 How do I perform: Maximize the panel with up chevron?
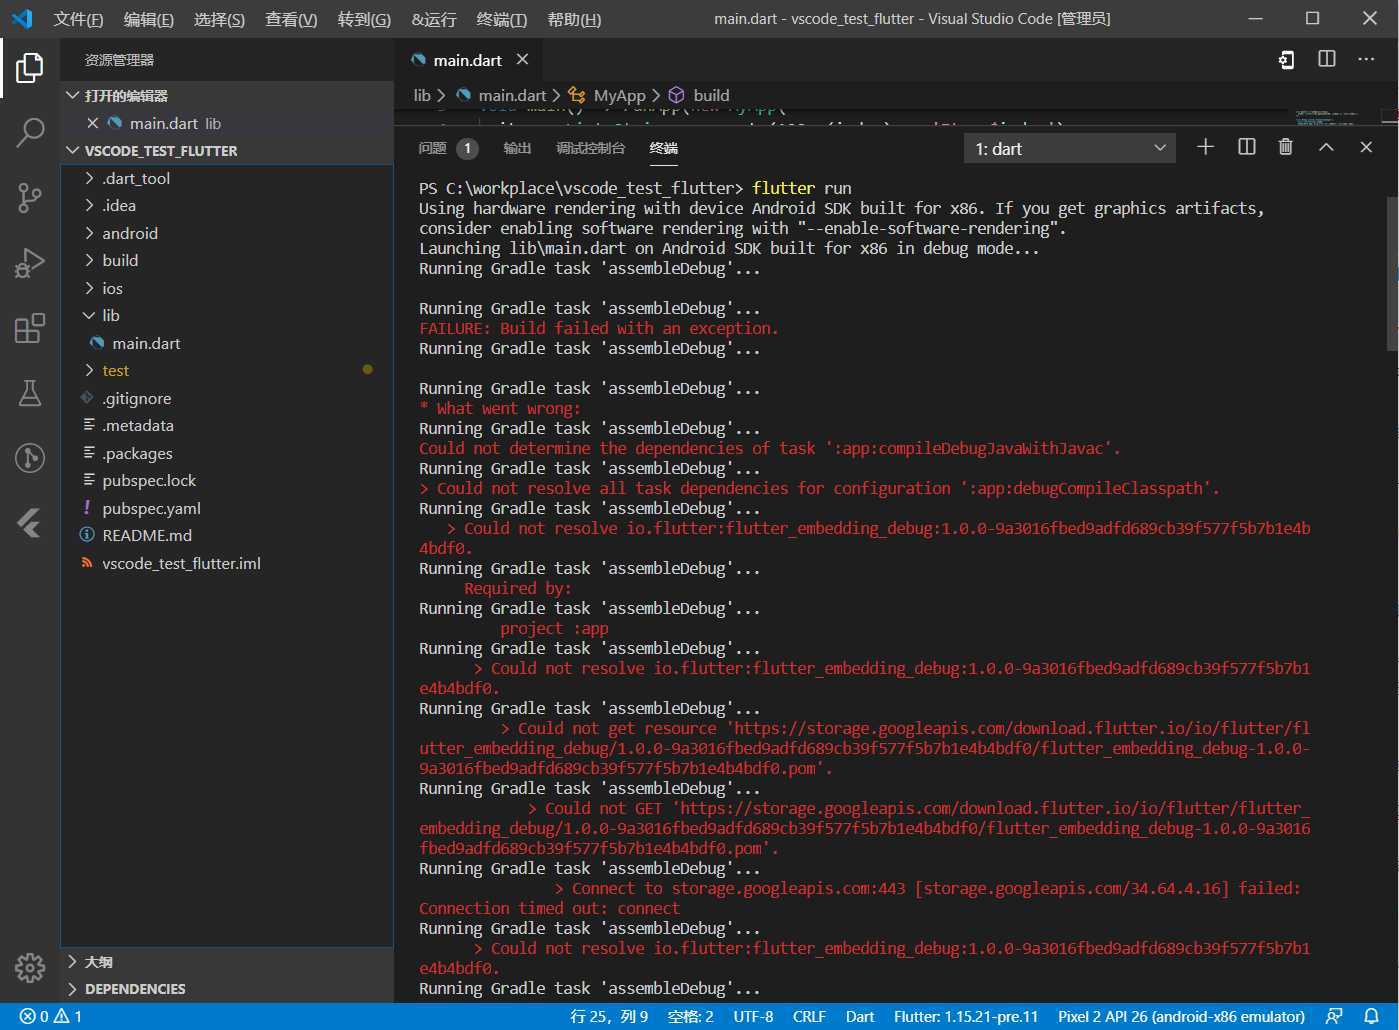(1326, 147)
